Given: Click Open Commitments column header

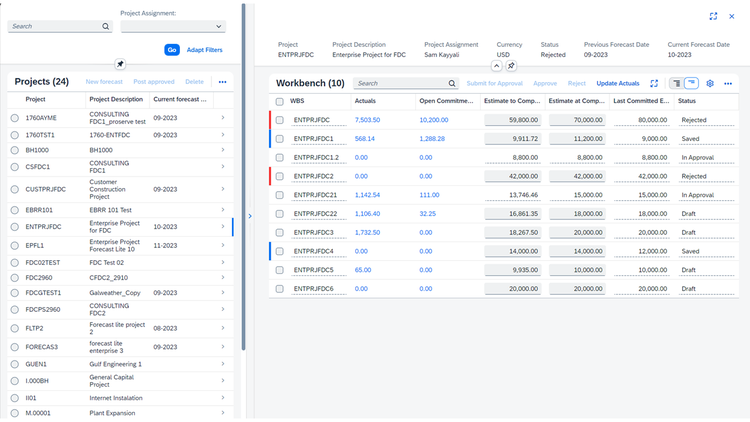Looking at the screenshot, I should coord(446,101).
